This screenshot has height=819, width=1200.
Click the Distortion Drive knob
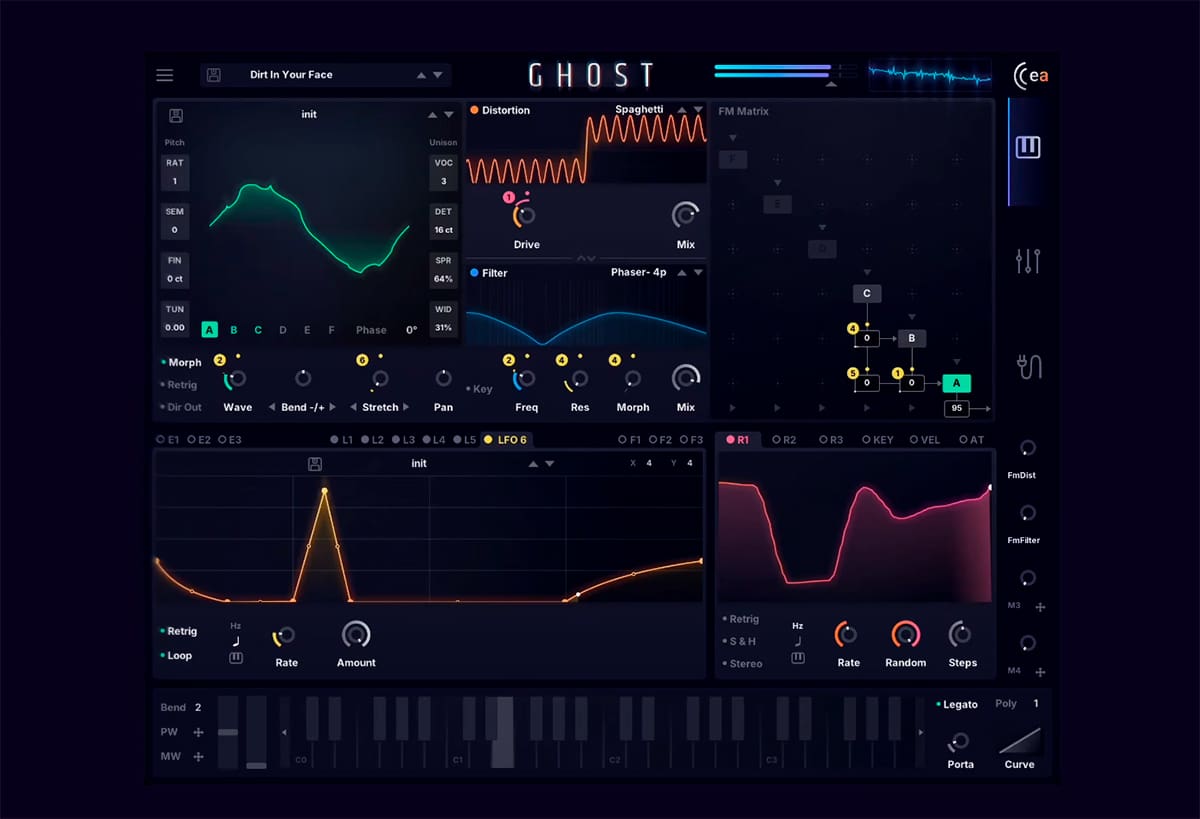point(526,215)
